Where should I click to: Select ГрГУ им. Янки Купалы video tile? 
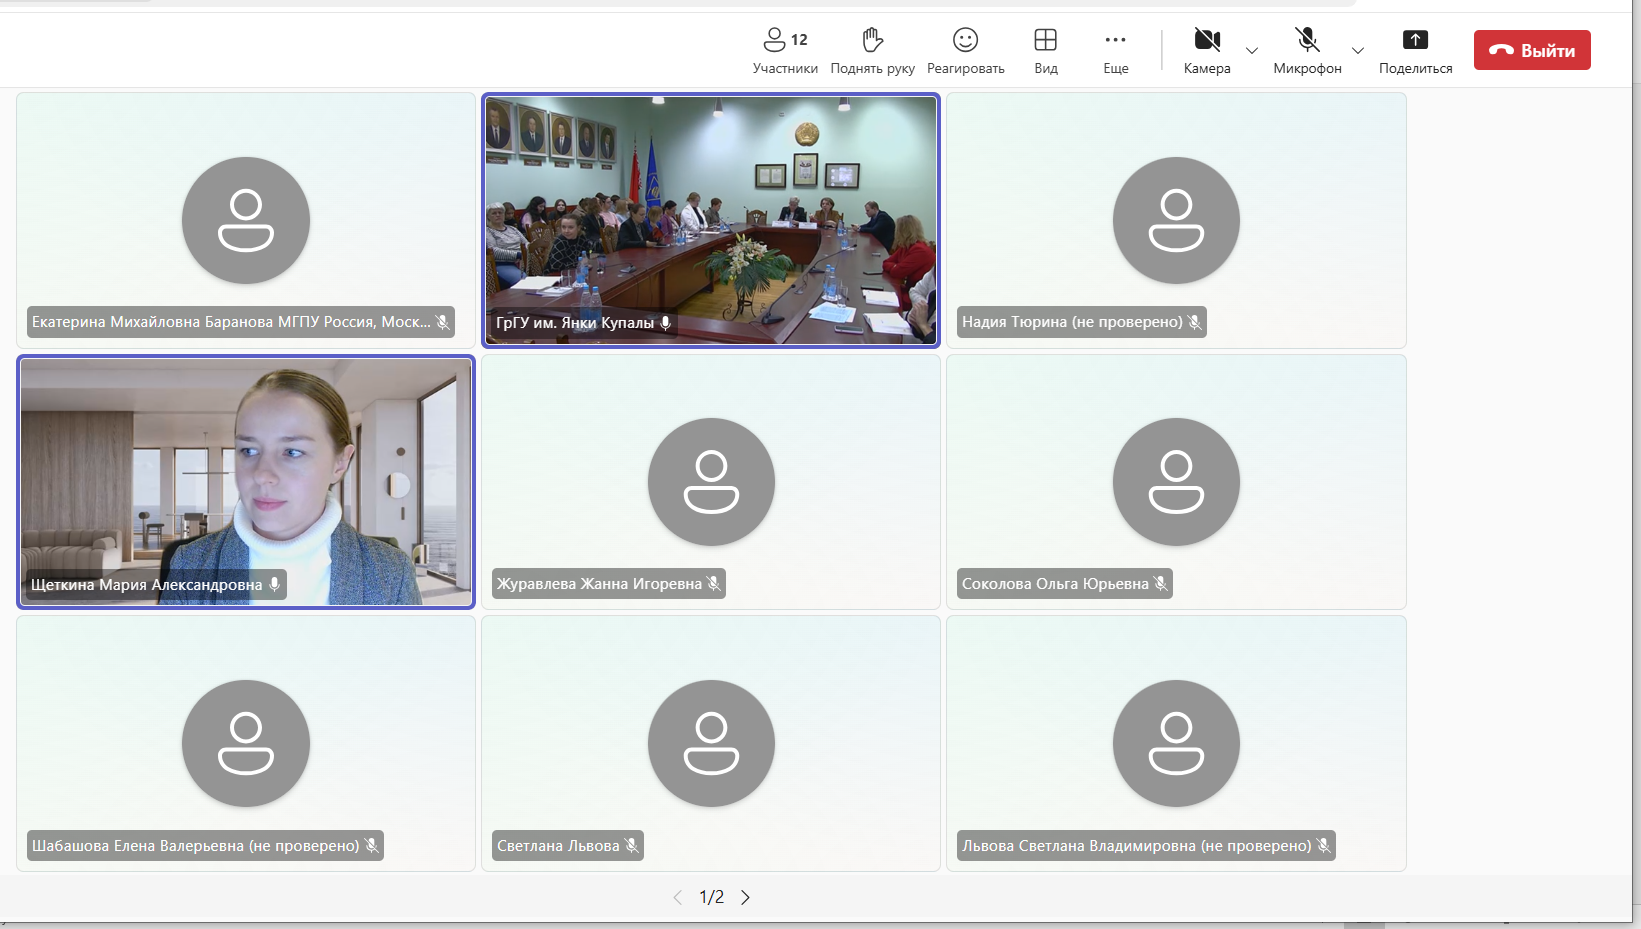click(x=711, y=220)
